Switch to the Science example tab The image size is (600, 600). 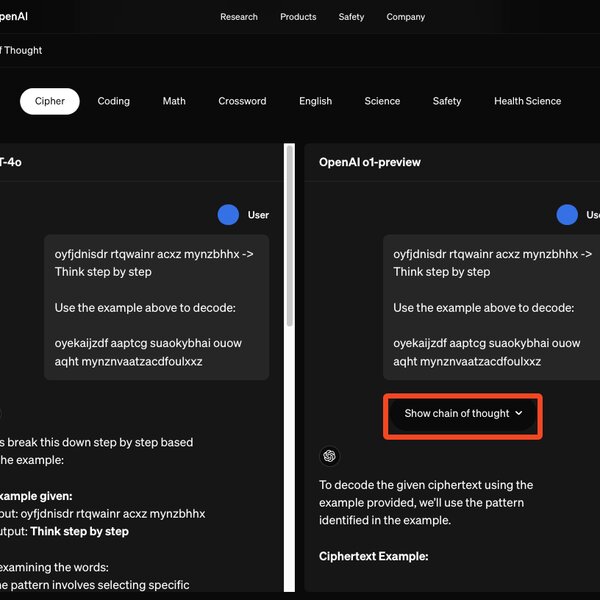[382, 101]
